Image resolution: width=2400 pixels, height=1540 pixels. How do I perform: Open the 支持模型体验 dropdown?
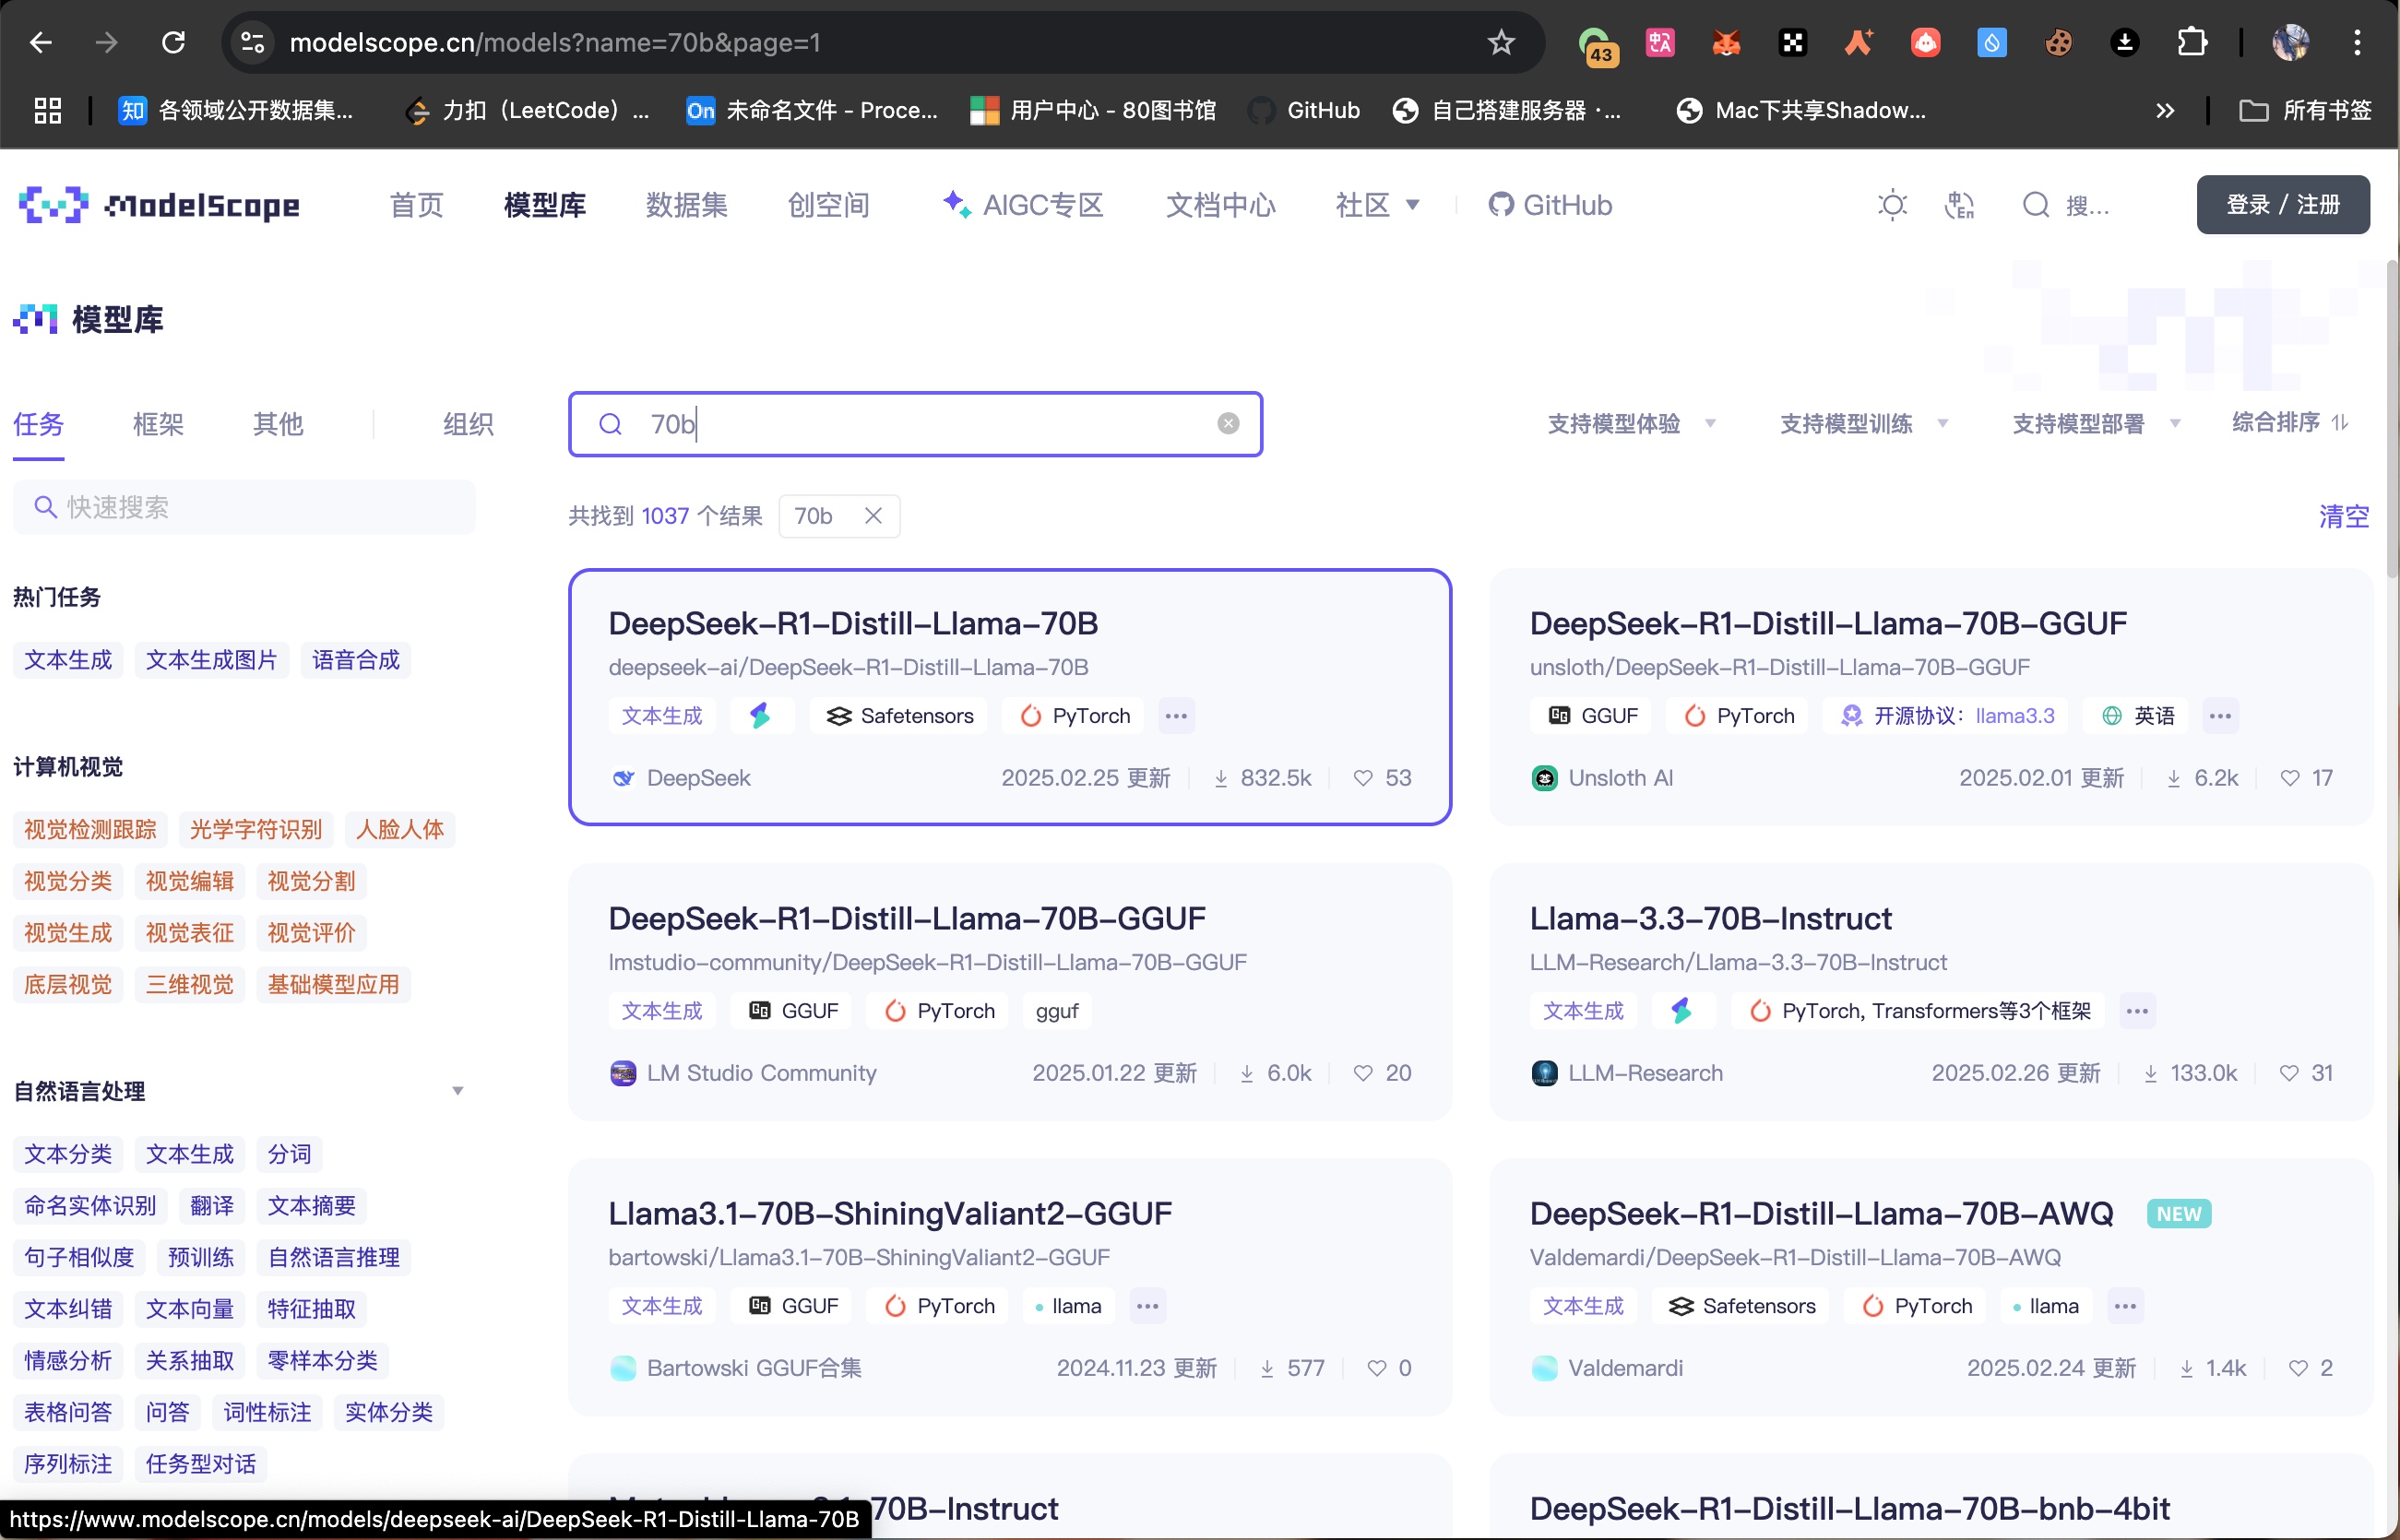1632,424
